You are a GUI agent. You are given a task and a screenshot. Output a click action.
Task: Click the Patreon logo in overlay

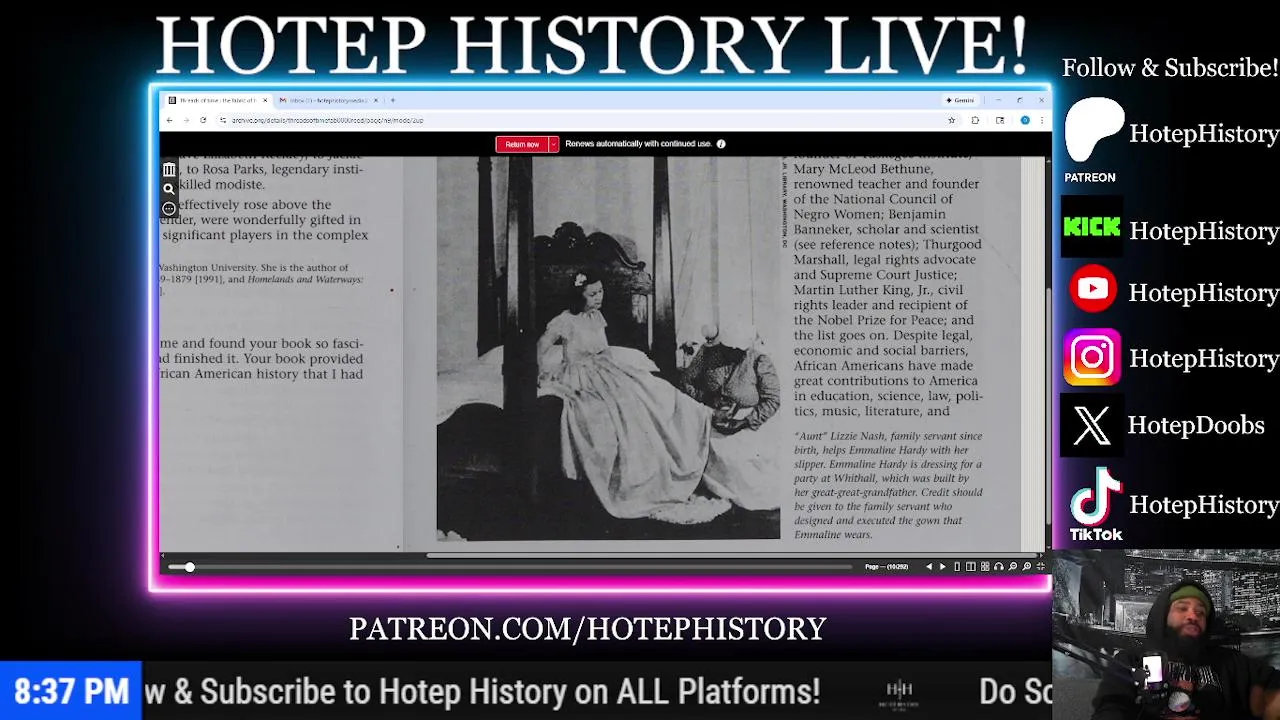coord(1093,130)
